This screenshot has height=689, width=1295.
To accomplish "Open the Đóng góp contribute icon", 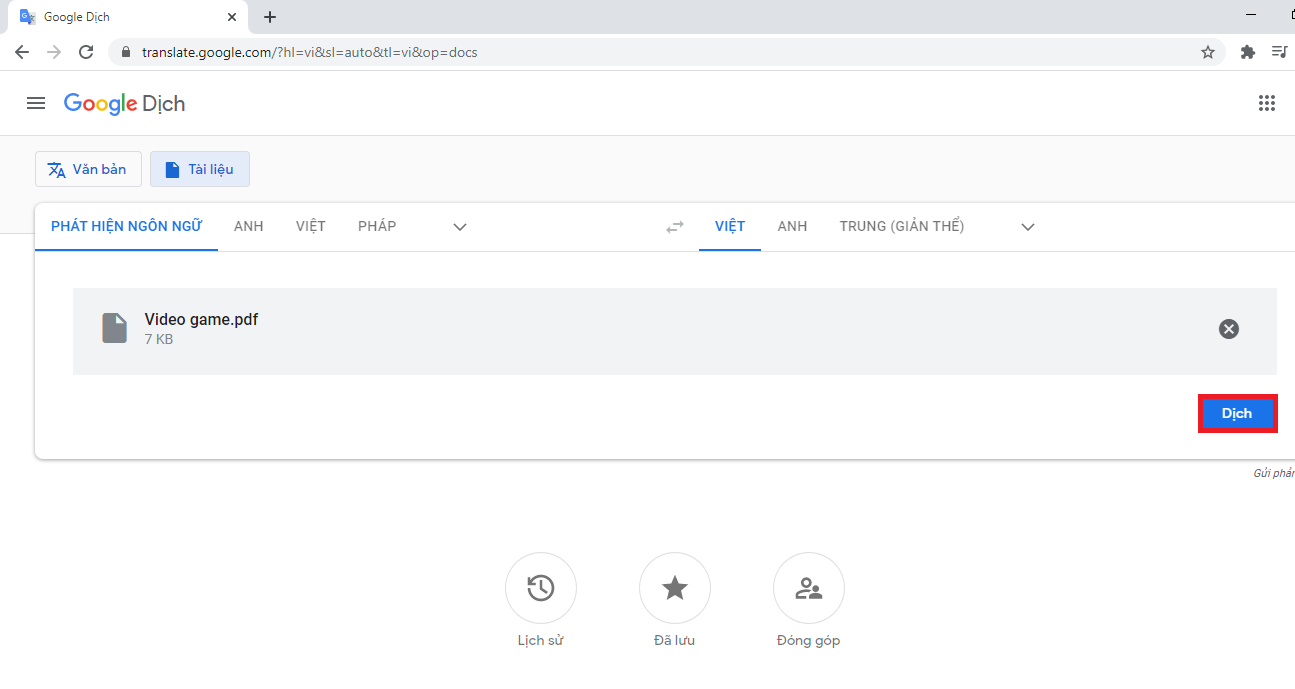I will click(x=809, y=588).
